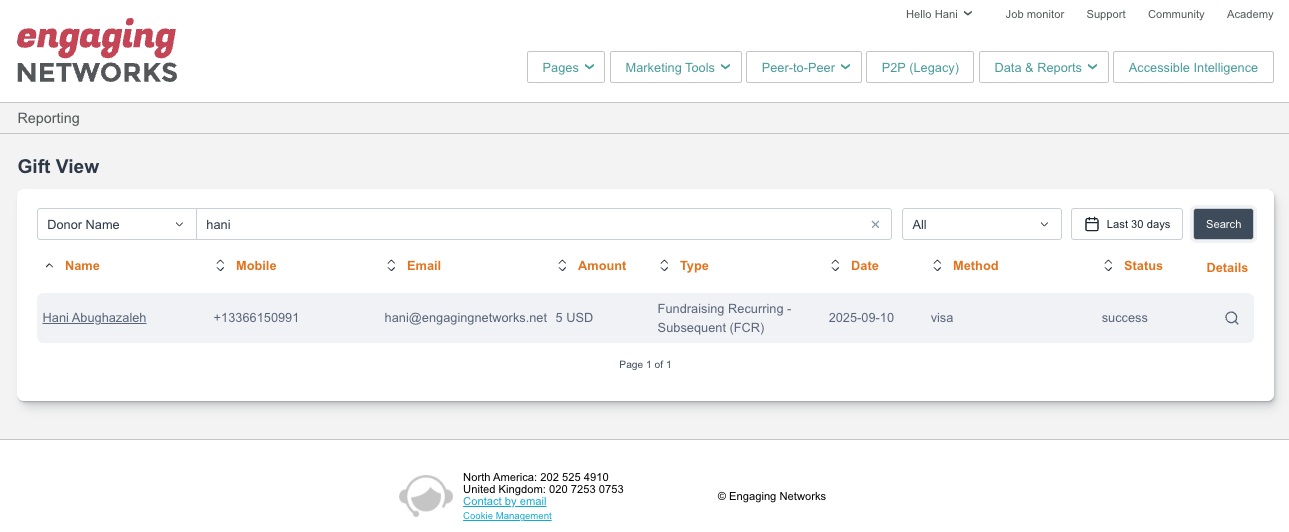Sort by Status column sort icon
The image size is (1289, 532).
point(1108,266)
